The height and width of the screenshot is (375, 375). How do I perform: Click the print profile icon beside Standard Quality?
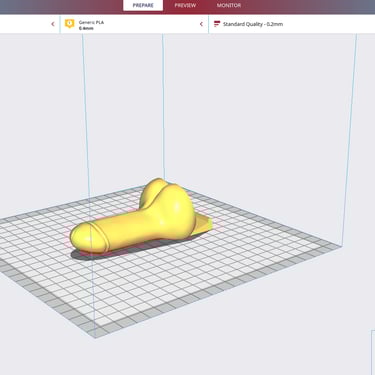[x=217, y=24]
